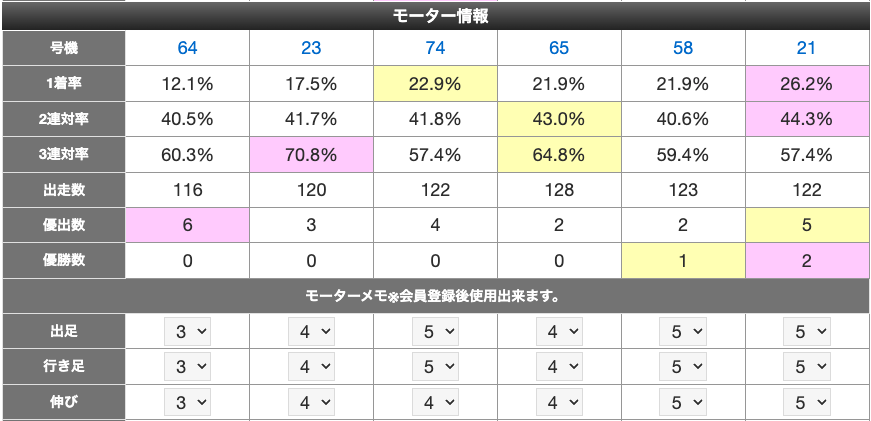The width and height of the screenshot is (871, 421).
Task: Click the モーターメモ header bar
Action: [x=435, y=296]
